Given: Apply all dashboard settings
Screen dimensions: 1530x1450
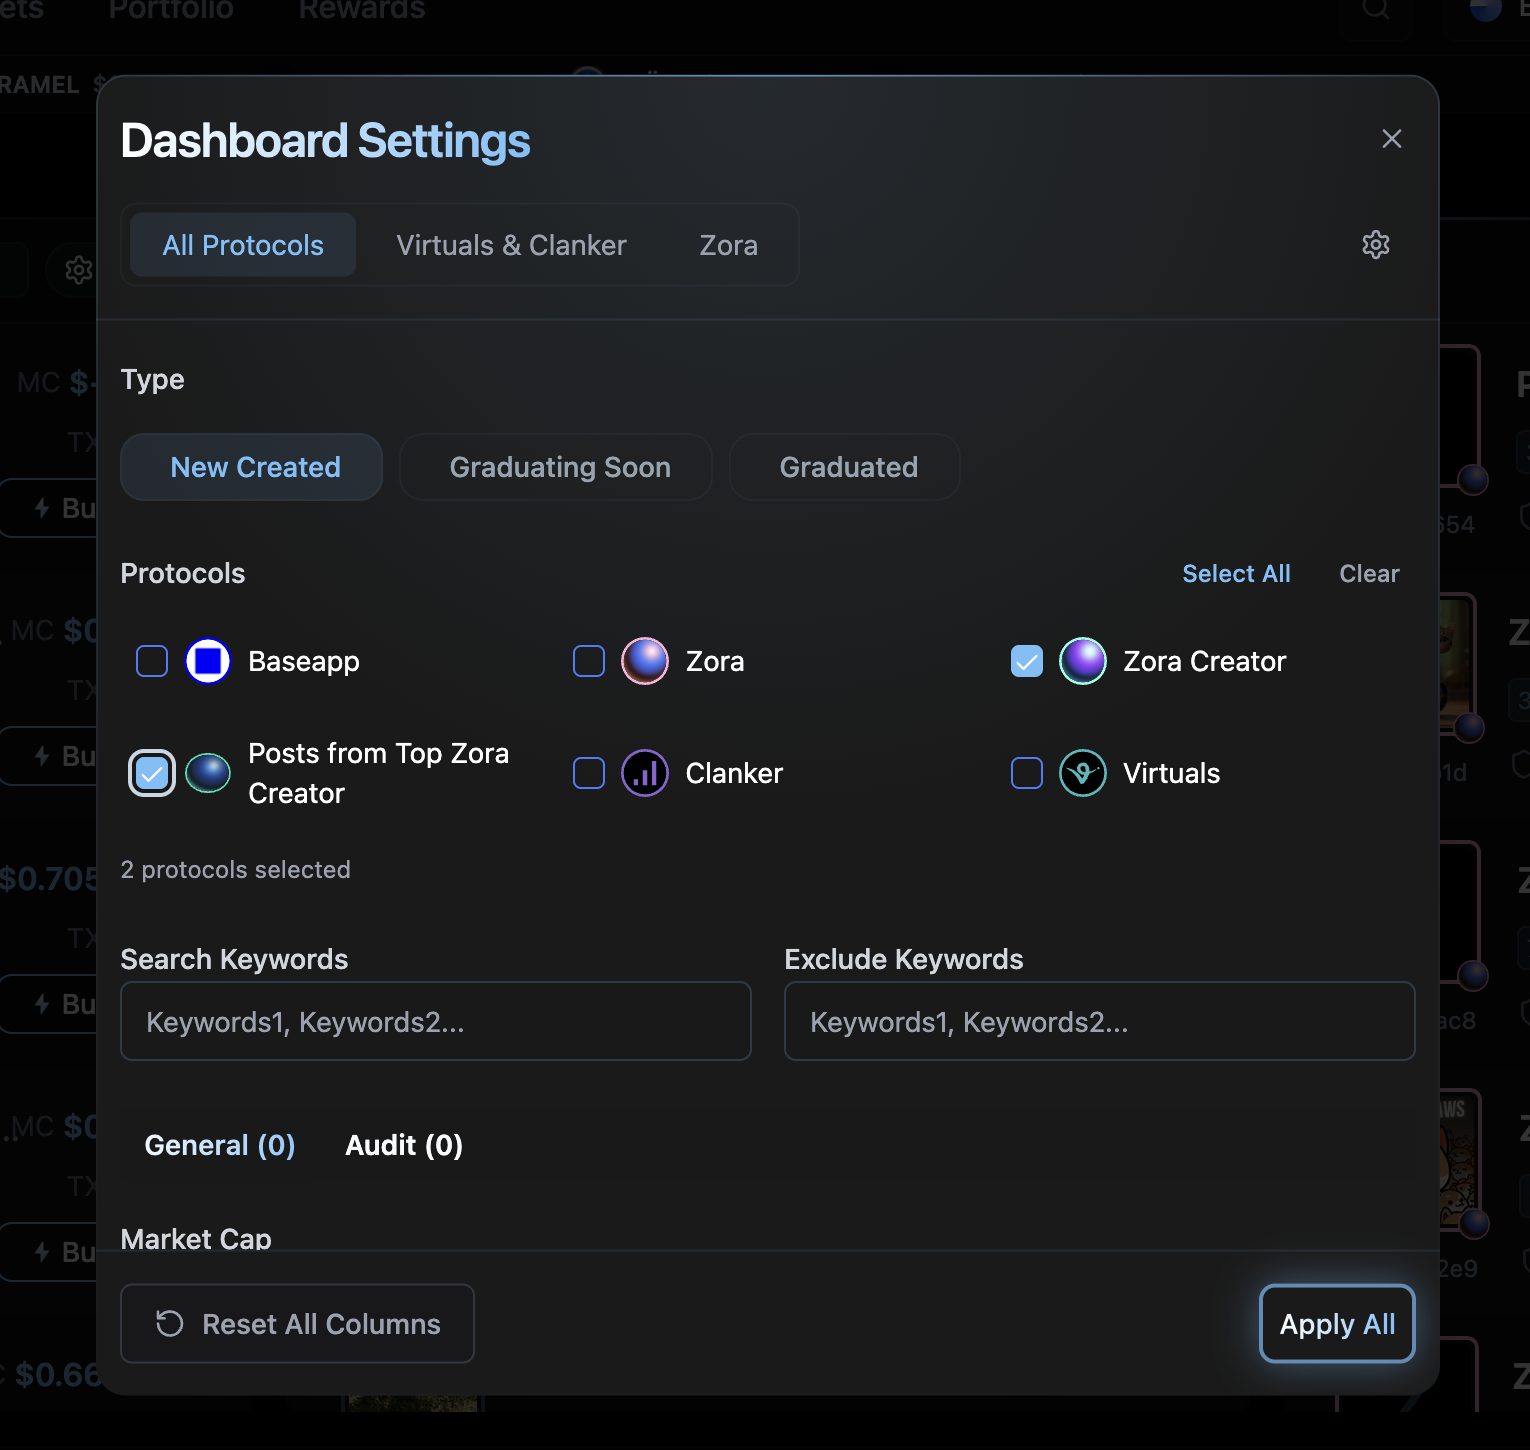Looking at the screenshot, I should point(1337,1324).
